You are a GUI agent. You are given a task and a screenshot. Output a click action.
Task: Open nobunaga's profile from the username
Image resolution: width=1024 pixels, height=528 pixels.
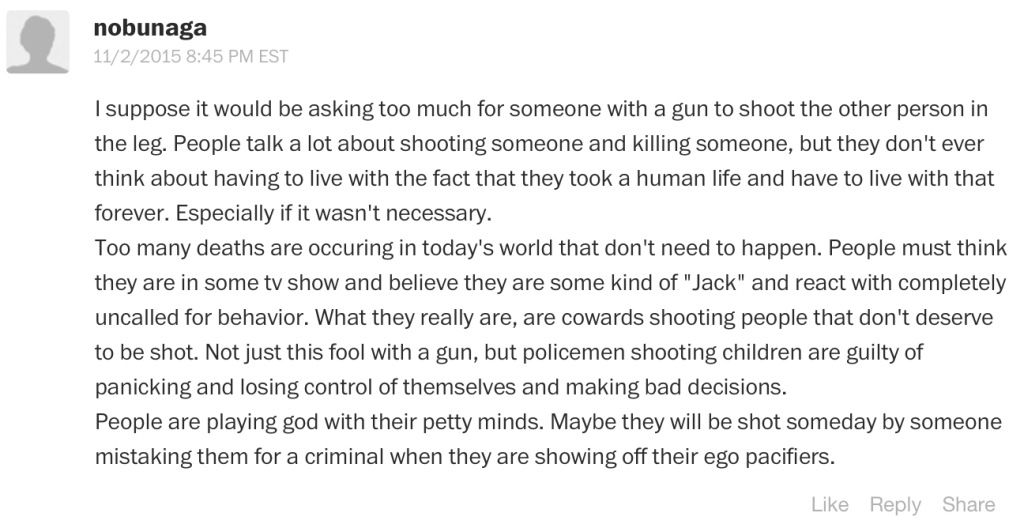click(150, 28)
